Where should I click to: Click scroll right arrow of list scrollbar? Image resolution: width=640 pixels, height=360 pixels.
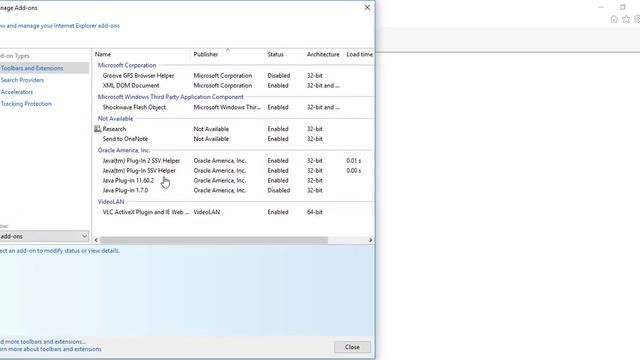[x=370, y=240]
